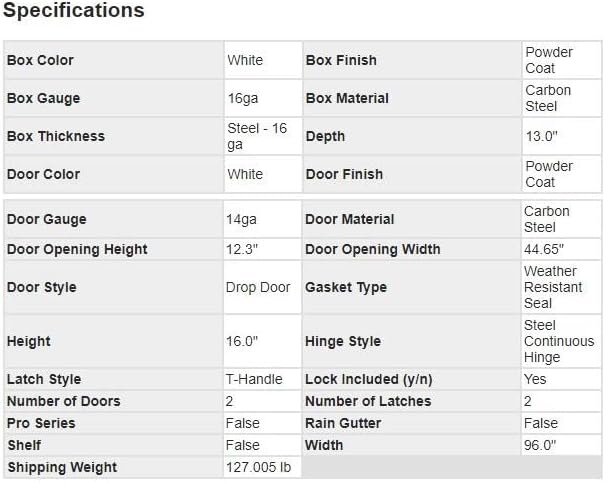Select the Weather Resistant Seal gasket value
The image size is (605, 482).
pos(550,287)
